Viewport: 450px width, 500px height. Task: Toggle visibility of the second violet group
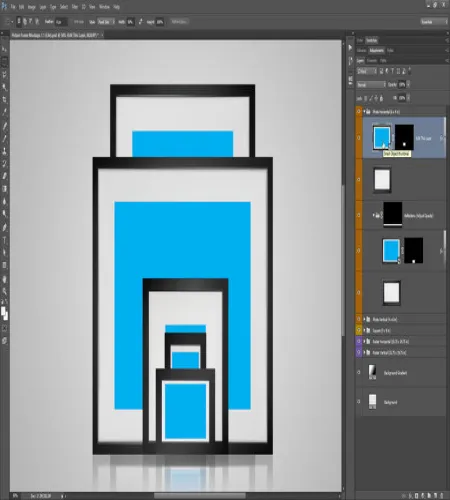(x=359, y=352)
